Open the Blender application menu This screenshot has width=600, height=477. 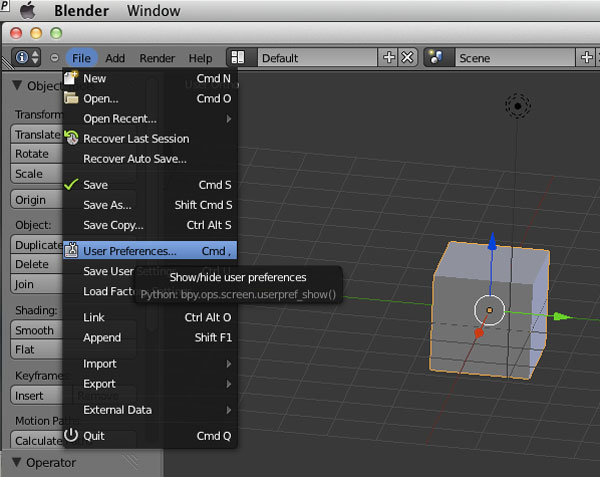(82, 11)
